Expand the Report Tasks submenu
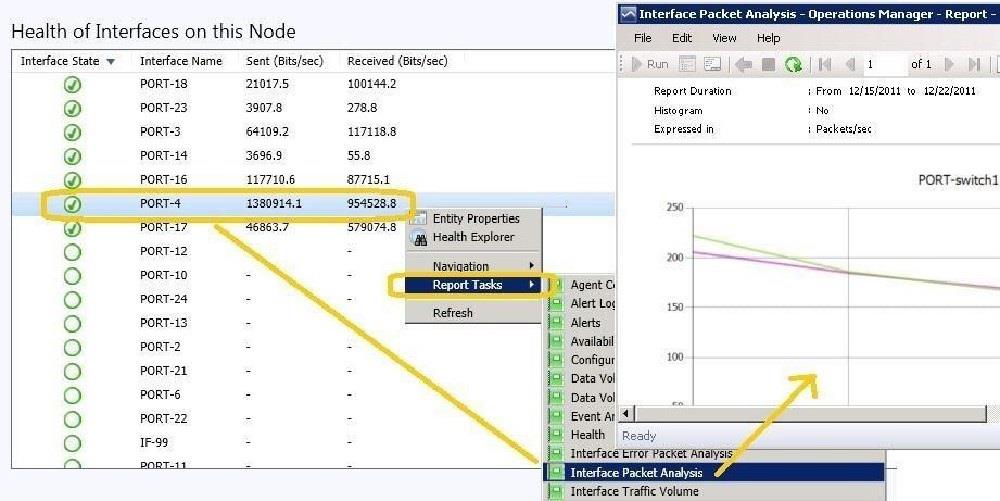The image size is (1000, 501). pos(473,285)
